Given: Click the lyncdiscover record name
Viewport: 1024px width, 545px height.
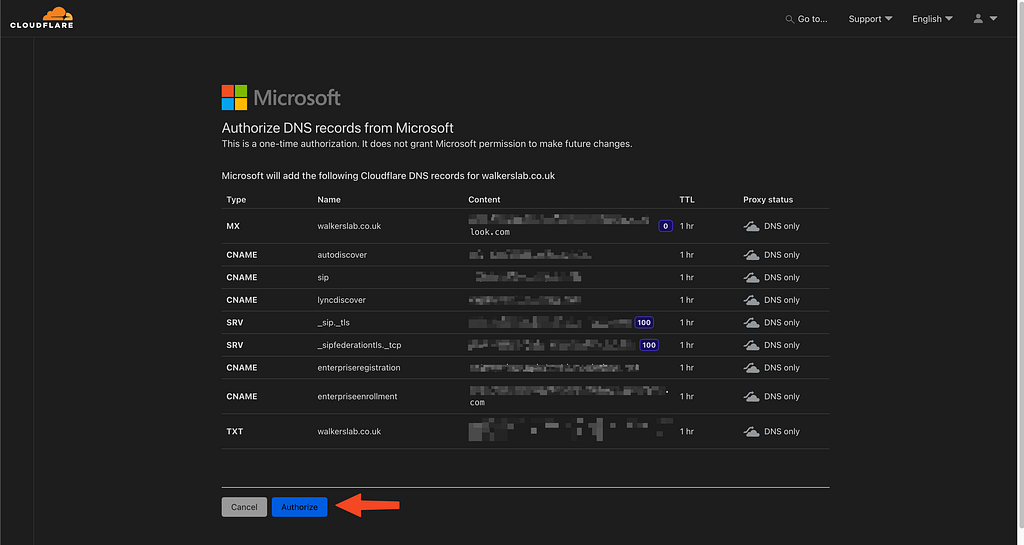Looking at the screenshot, I should 341,300.
